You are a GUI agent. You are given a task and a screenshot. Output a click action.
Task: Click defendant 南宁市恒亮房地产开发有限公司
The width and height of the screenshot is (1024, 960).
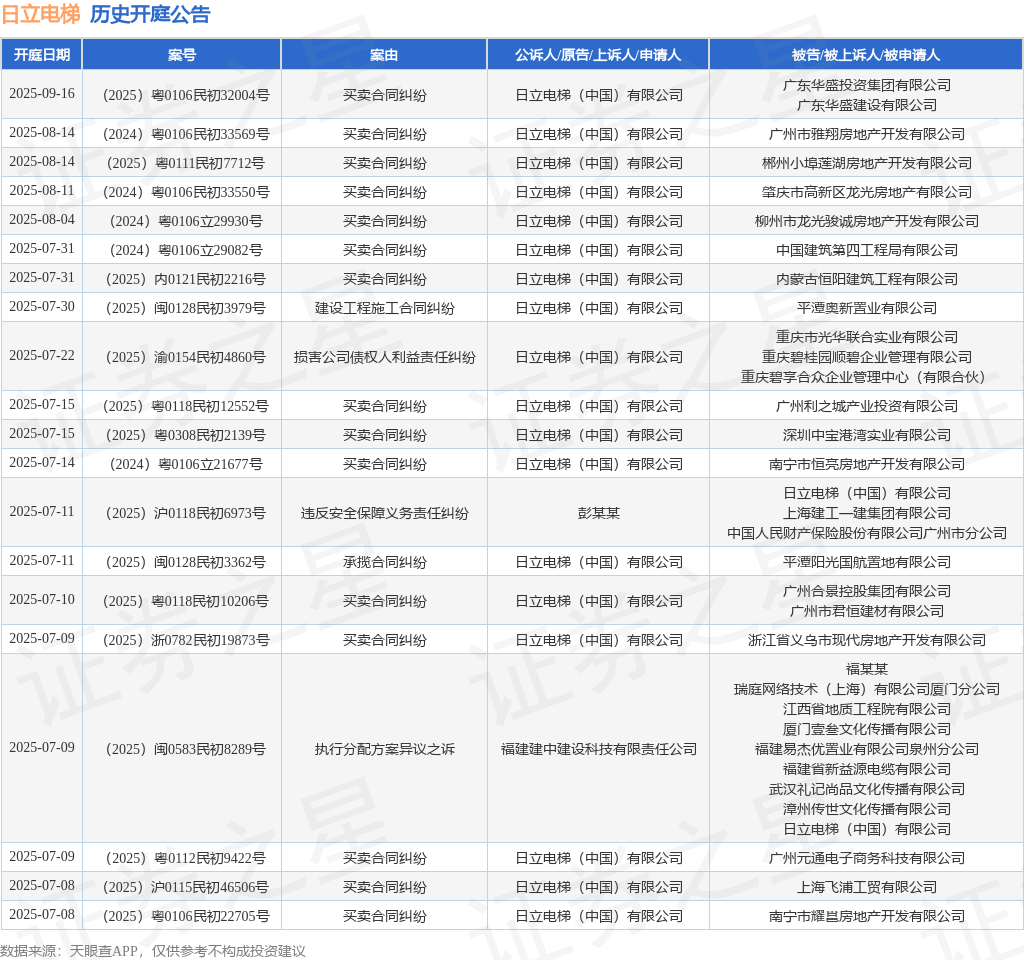(x=867, y=464)
